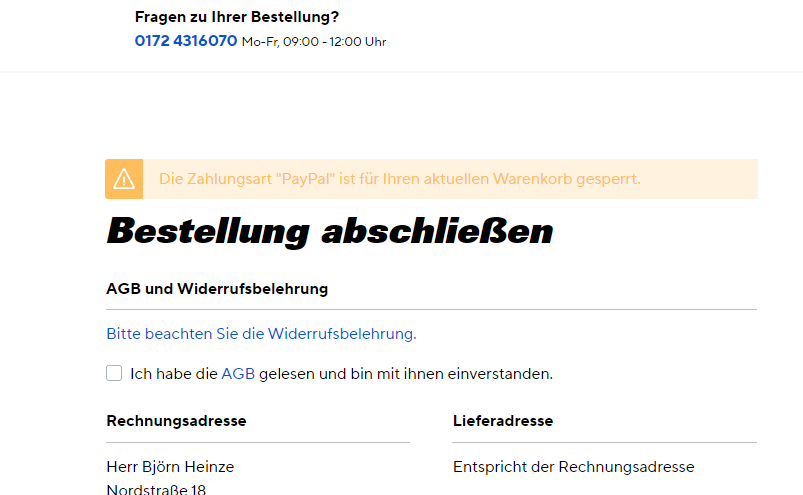
Task: Open the Widerrufsbelehrung notice link
Action: coord(261,334)
